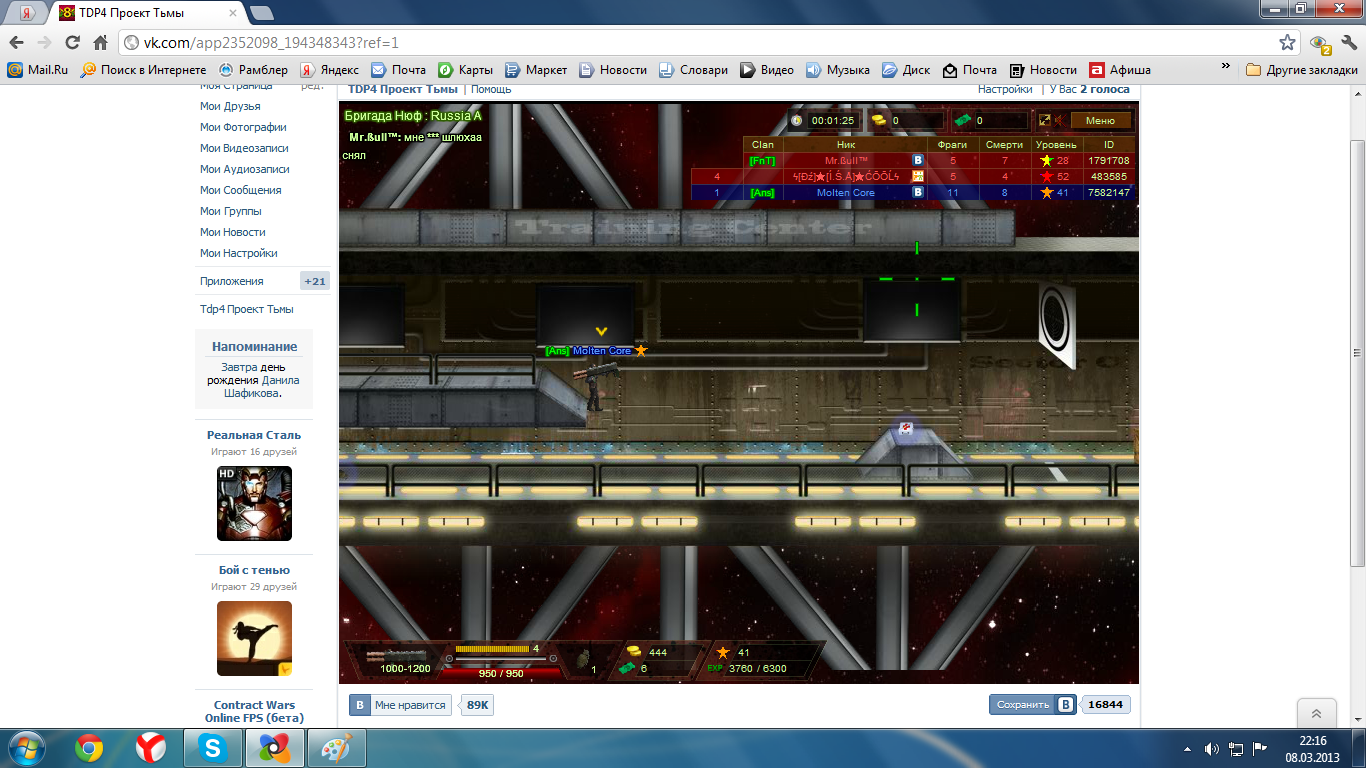The image size is (1366, 768).
Task: Bookmark this page with the star icon
Action: click(1288, 42)
